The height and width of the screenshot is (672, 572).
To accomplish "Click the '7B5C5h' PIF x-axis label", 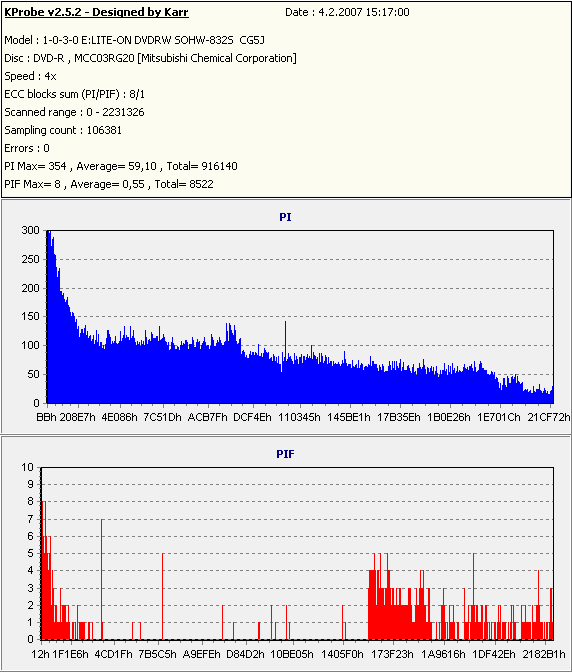I will [x=157, y=654].
